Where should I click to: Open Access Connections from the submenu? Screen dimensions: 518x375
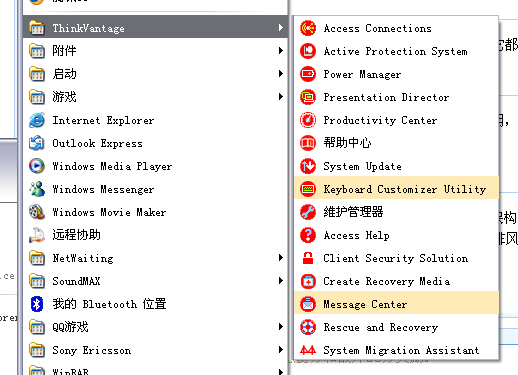[396, 28]
